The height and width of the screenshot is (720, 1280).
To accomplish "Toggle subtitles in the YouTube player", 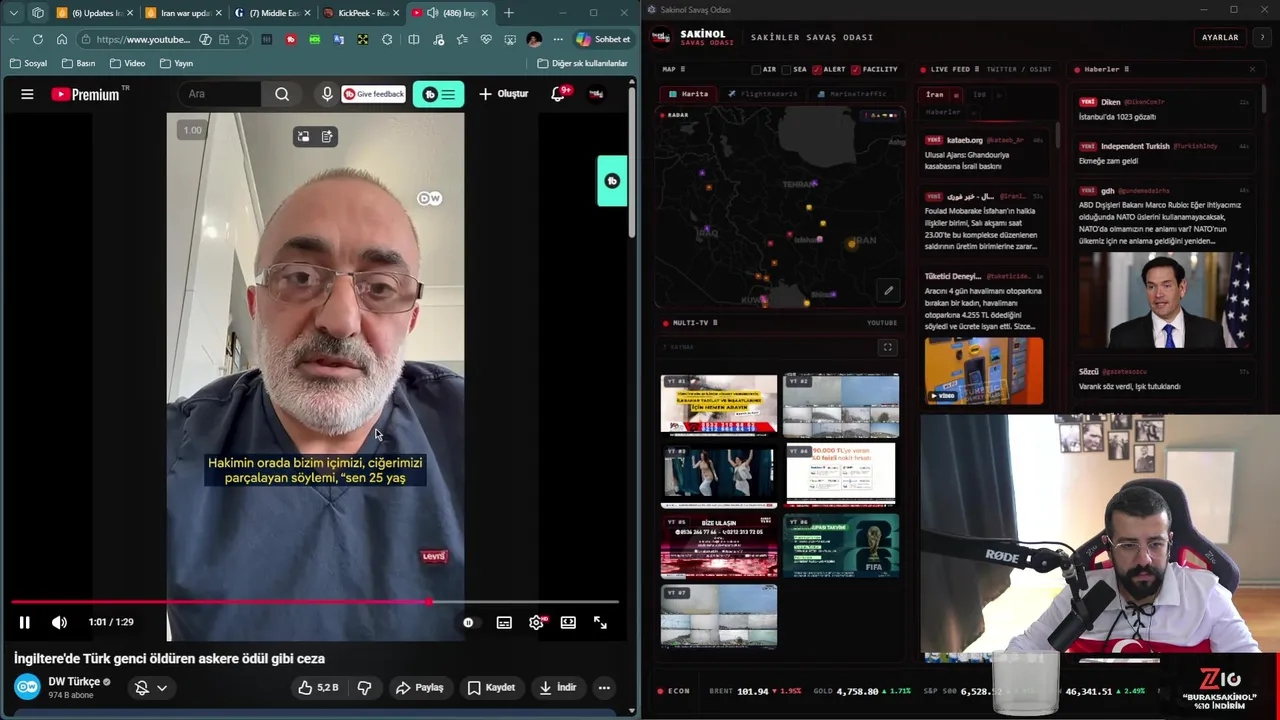I will pyautogui.click(x=504, y=622).
